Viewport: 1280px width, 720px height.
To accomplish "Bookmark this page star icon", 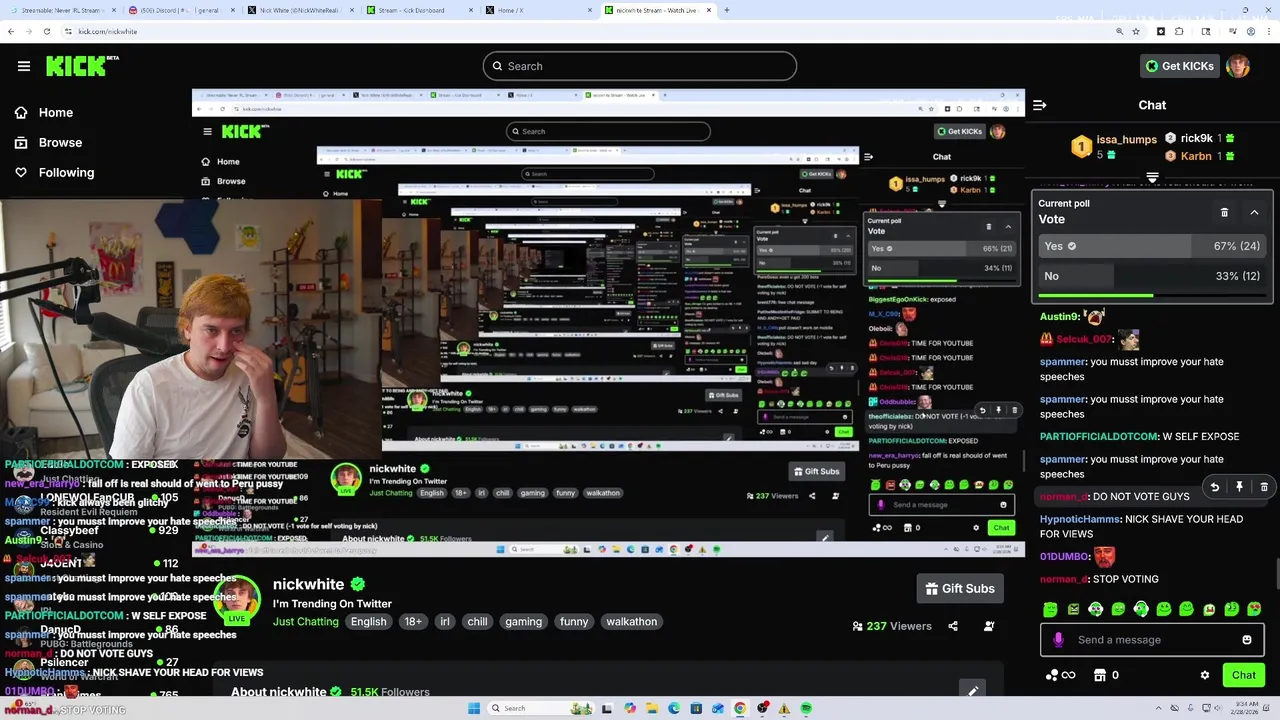I will pos(1136,31).
